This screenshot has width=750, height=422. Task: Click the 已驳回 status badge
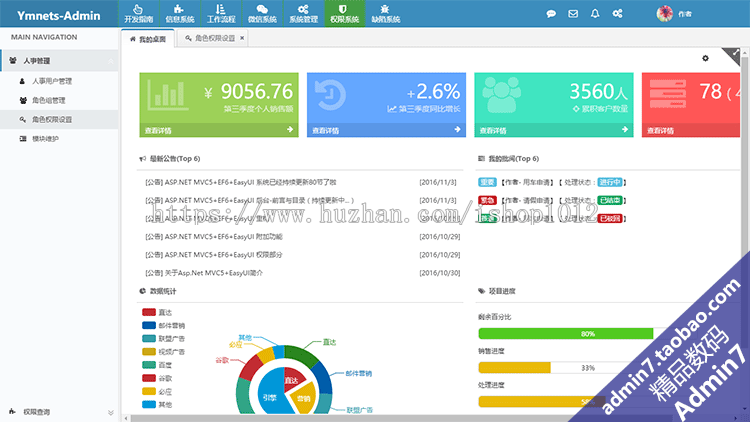(x=610, y=219)
